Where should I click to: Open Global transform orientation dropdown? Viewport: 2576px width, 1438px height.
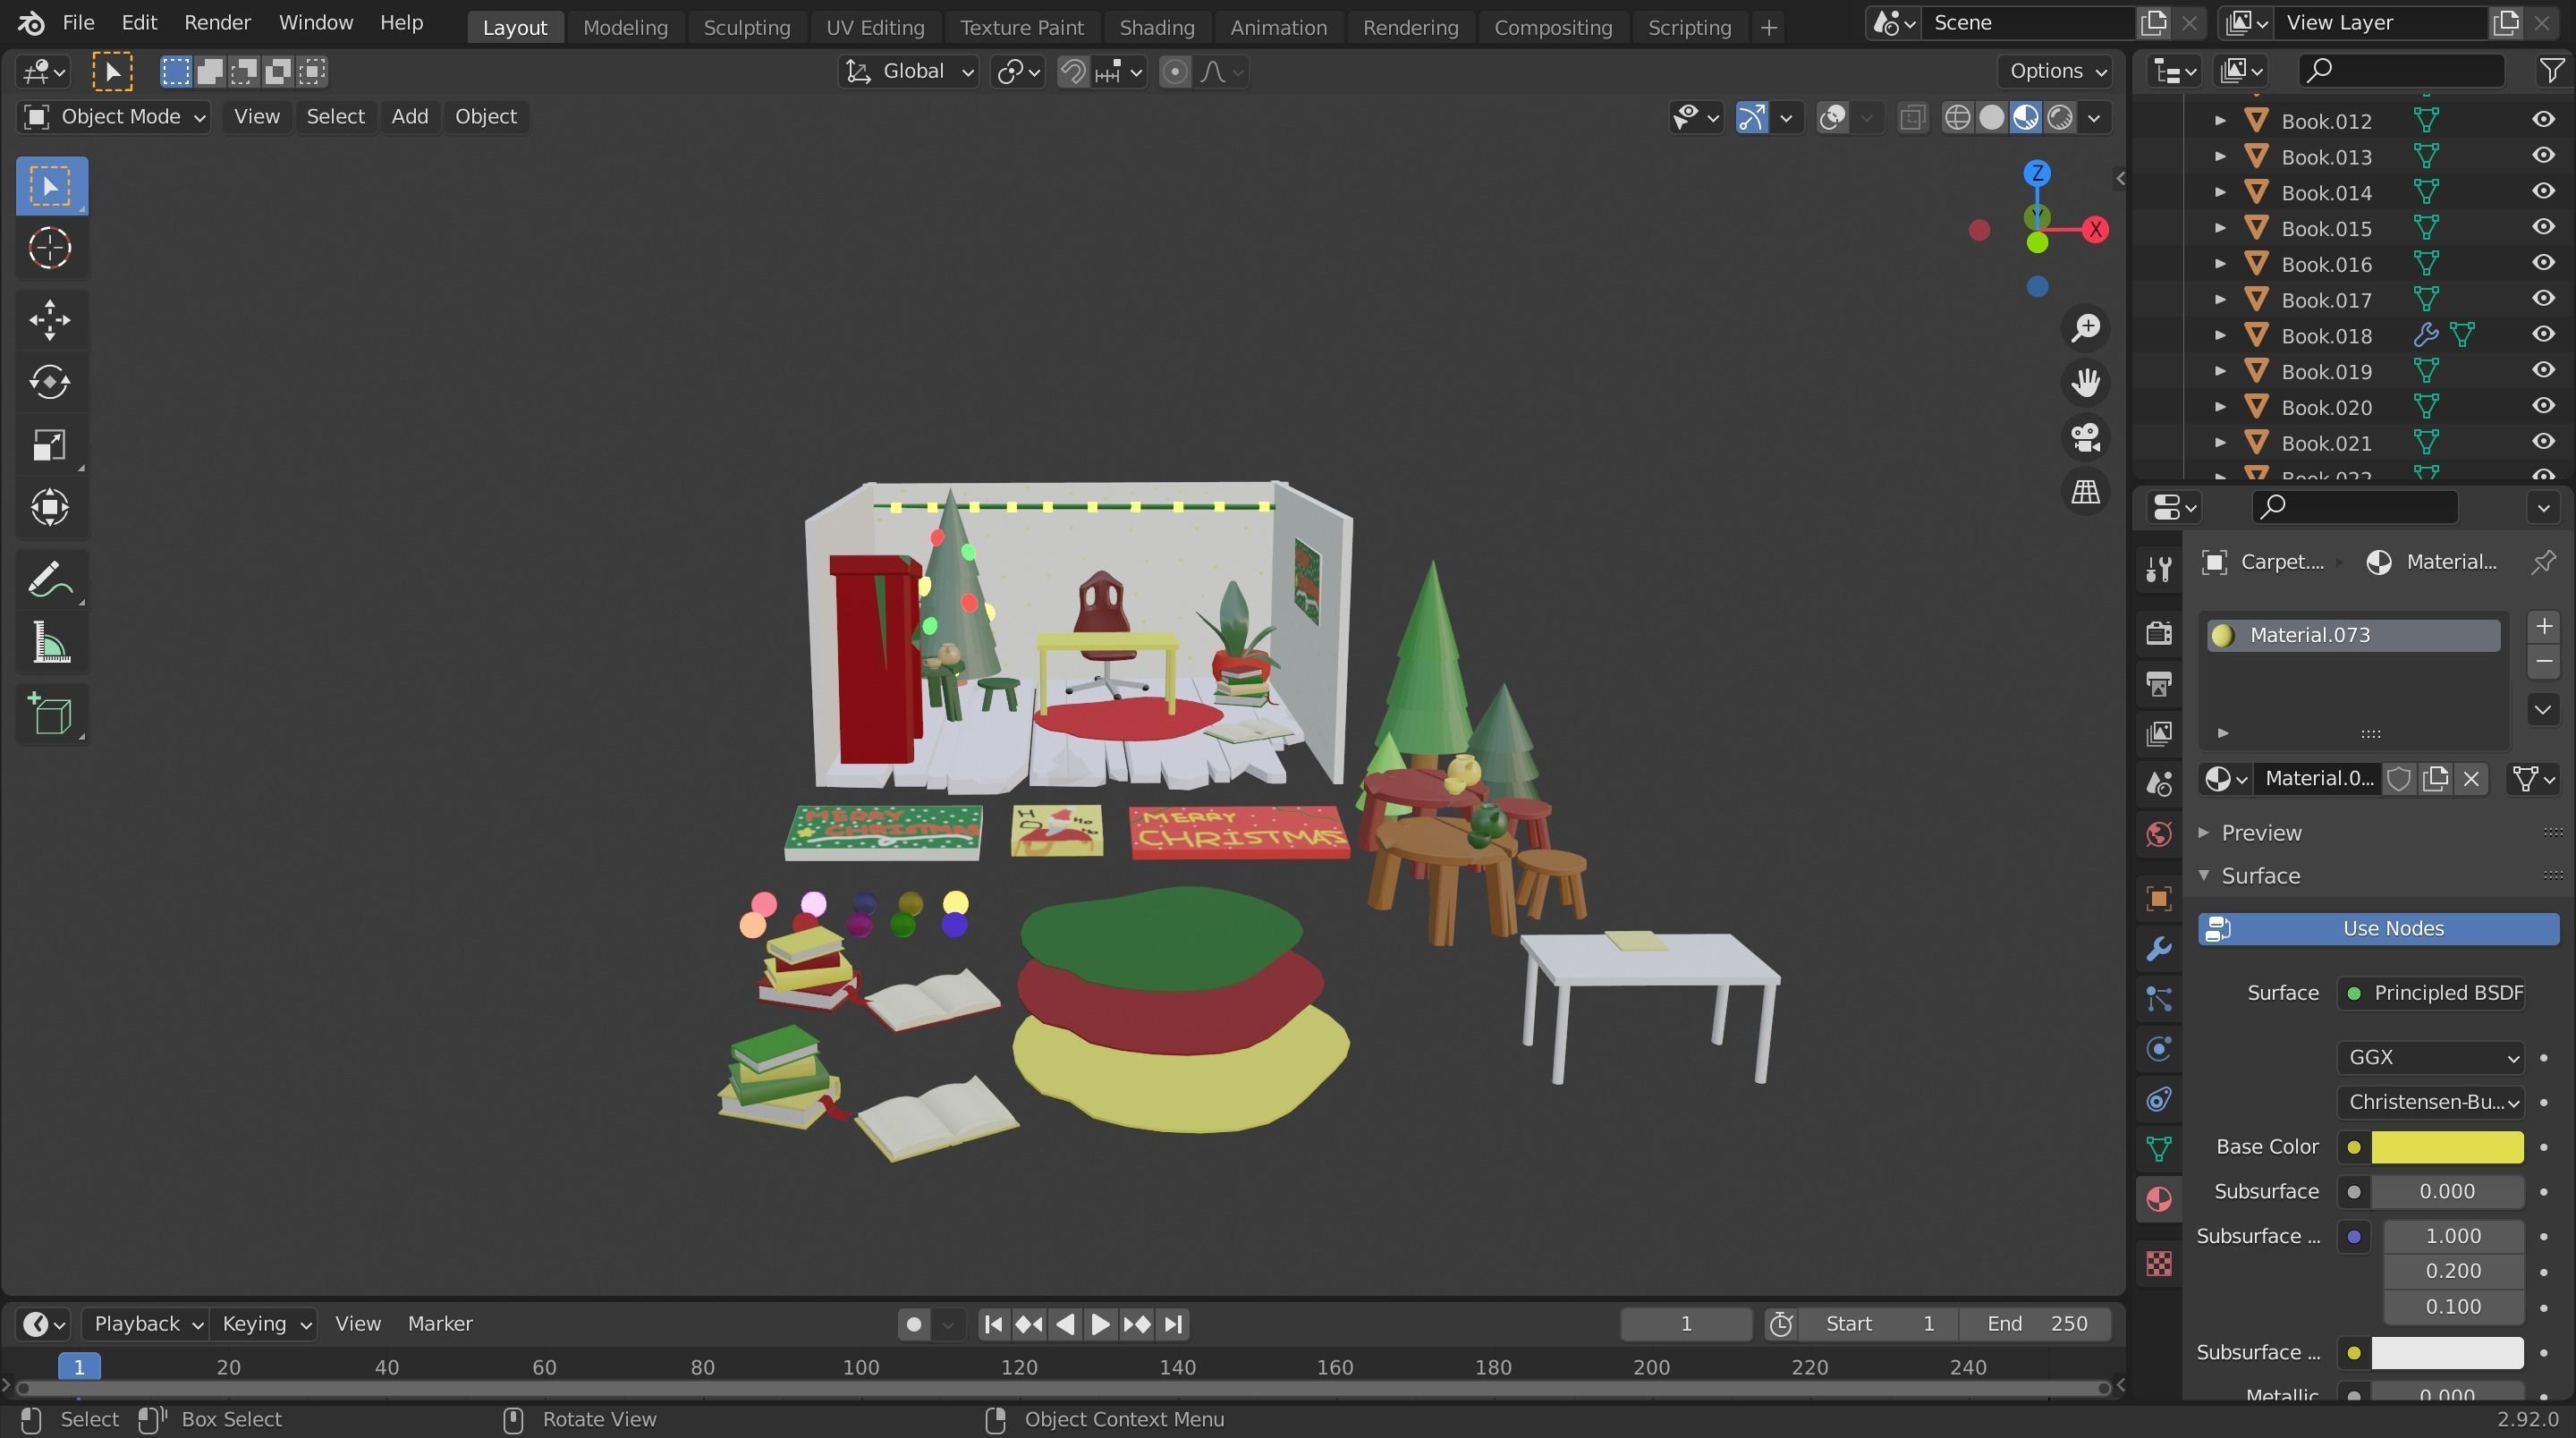909,72
